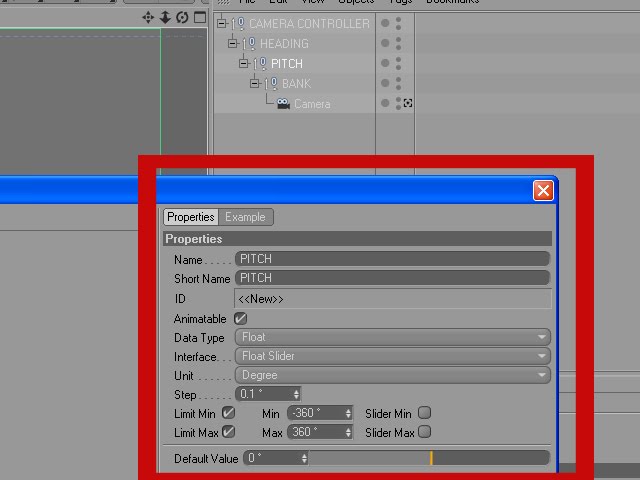Select the CAMERA CONTROLLER object
Image resolution: width=640 pixels, height=480 pixels.
point(309,24)
